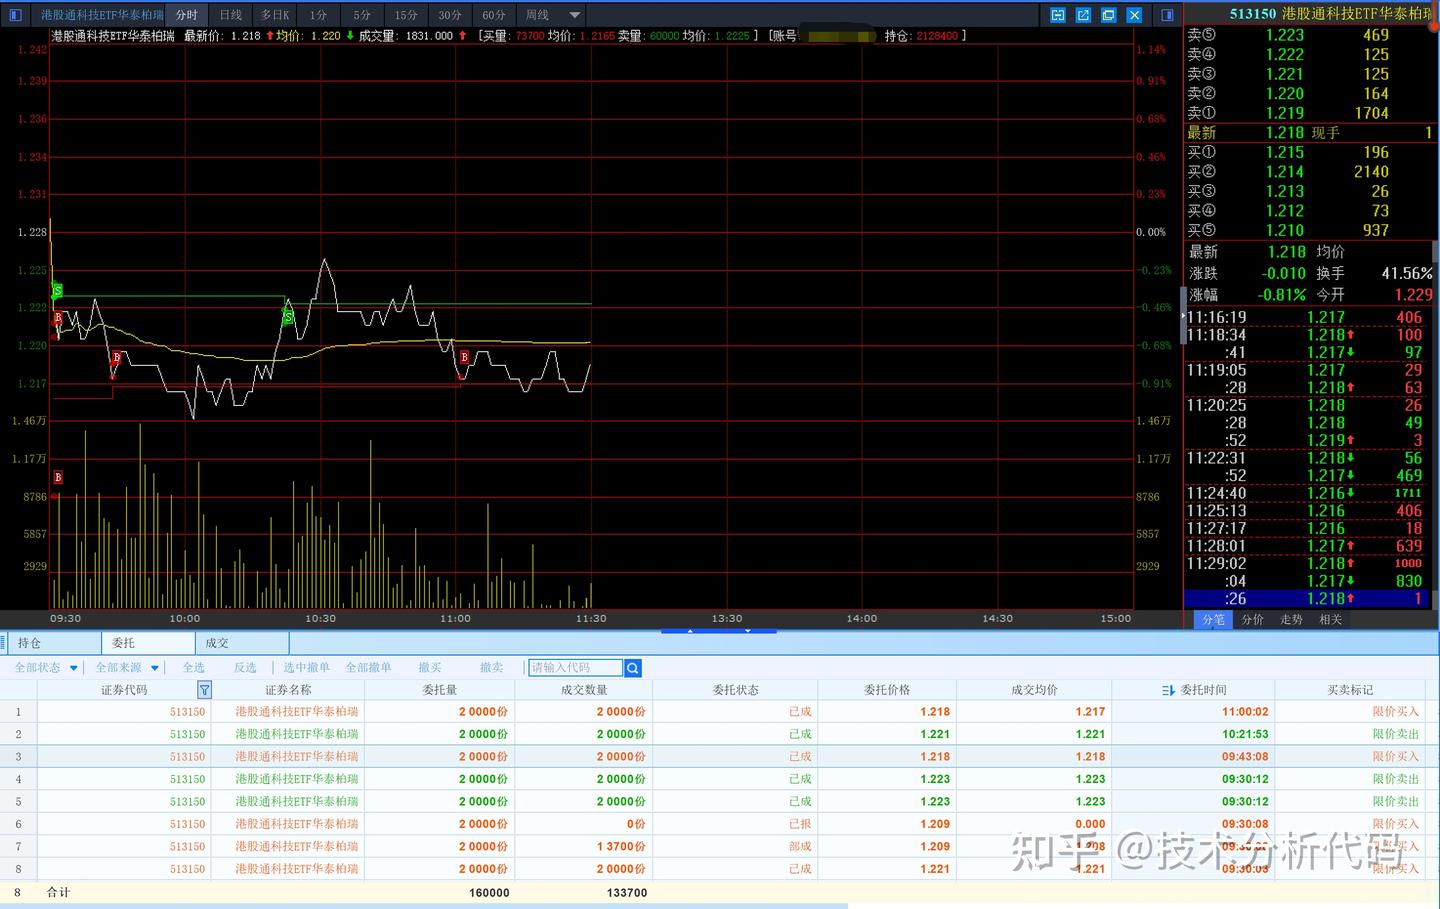This screenshot has width=1440, height=909.
Task: Select the order row timed 09:43:08
Action: coord(720,757)
